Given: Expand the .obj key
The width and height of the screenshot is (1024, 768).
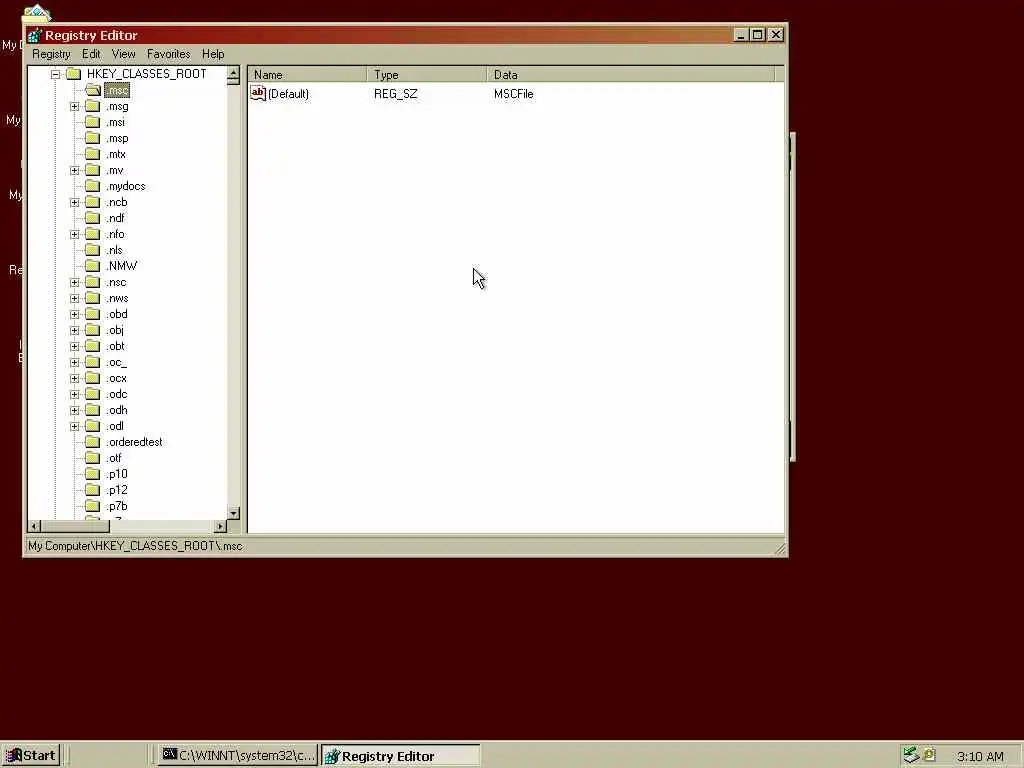Looking at the screenshot, I should click(x=74, y=330).
